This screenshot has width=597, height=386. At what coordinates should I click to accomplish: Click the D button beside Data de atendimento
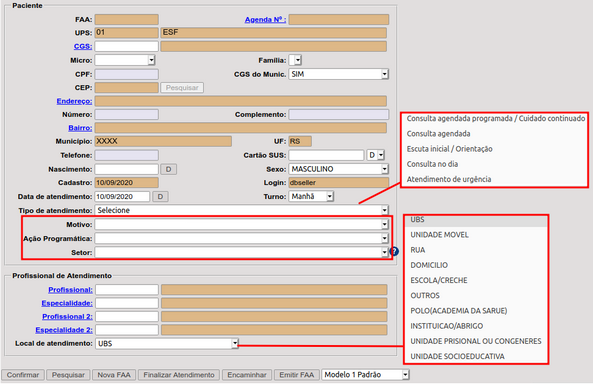pos(160,196)
